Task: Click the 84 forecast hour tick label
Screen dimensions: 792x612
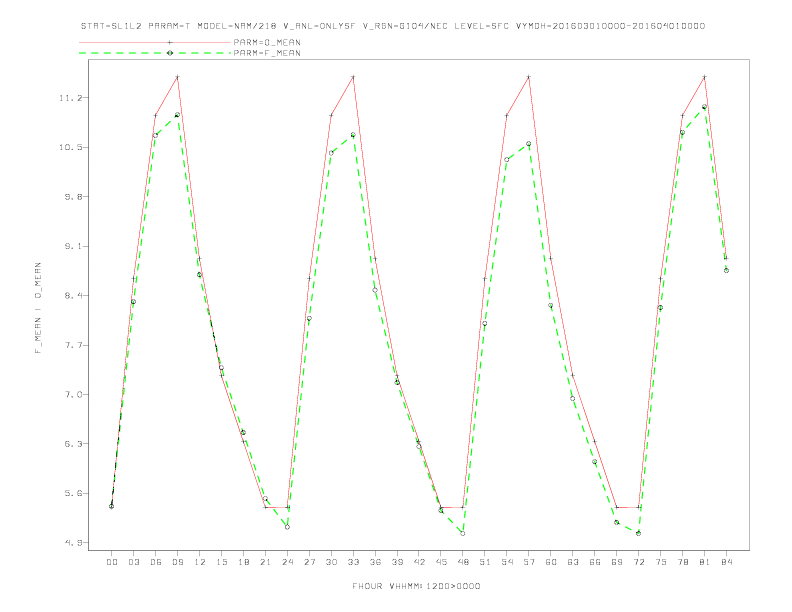Action: 727,562
